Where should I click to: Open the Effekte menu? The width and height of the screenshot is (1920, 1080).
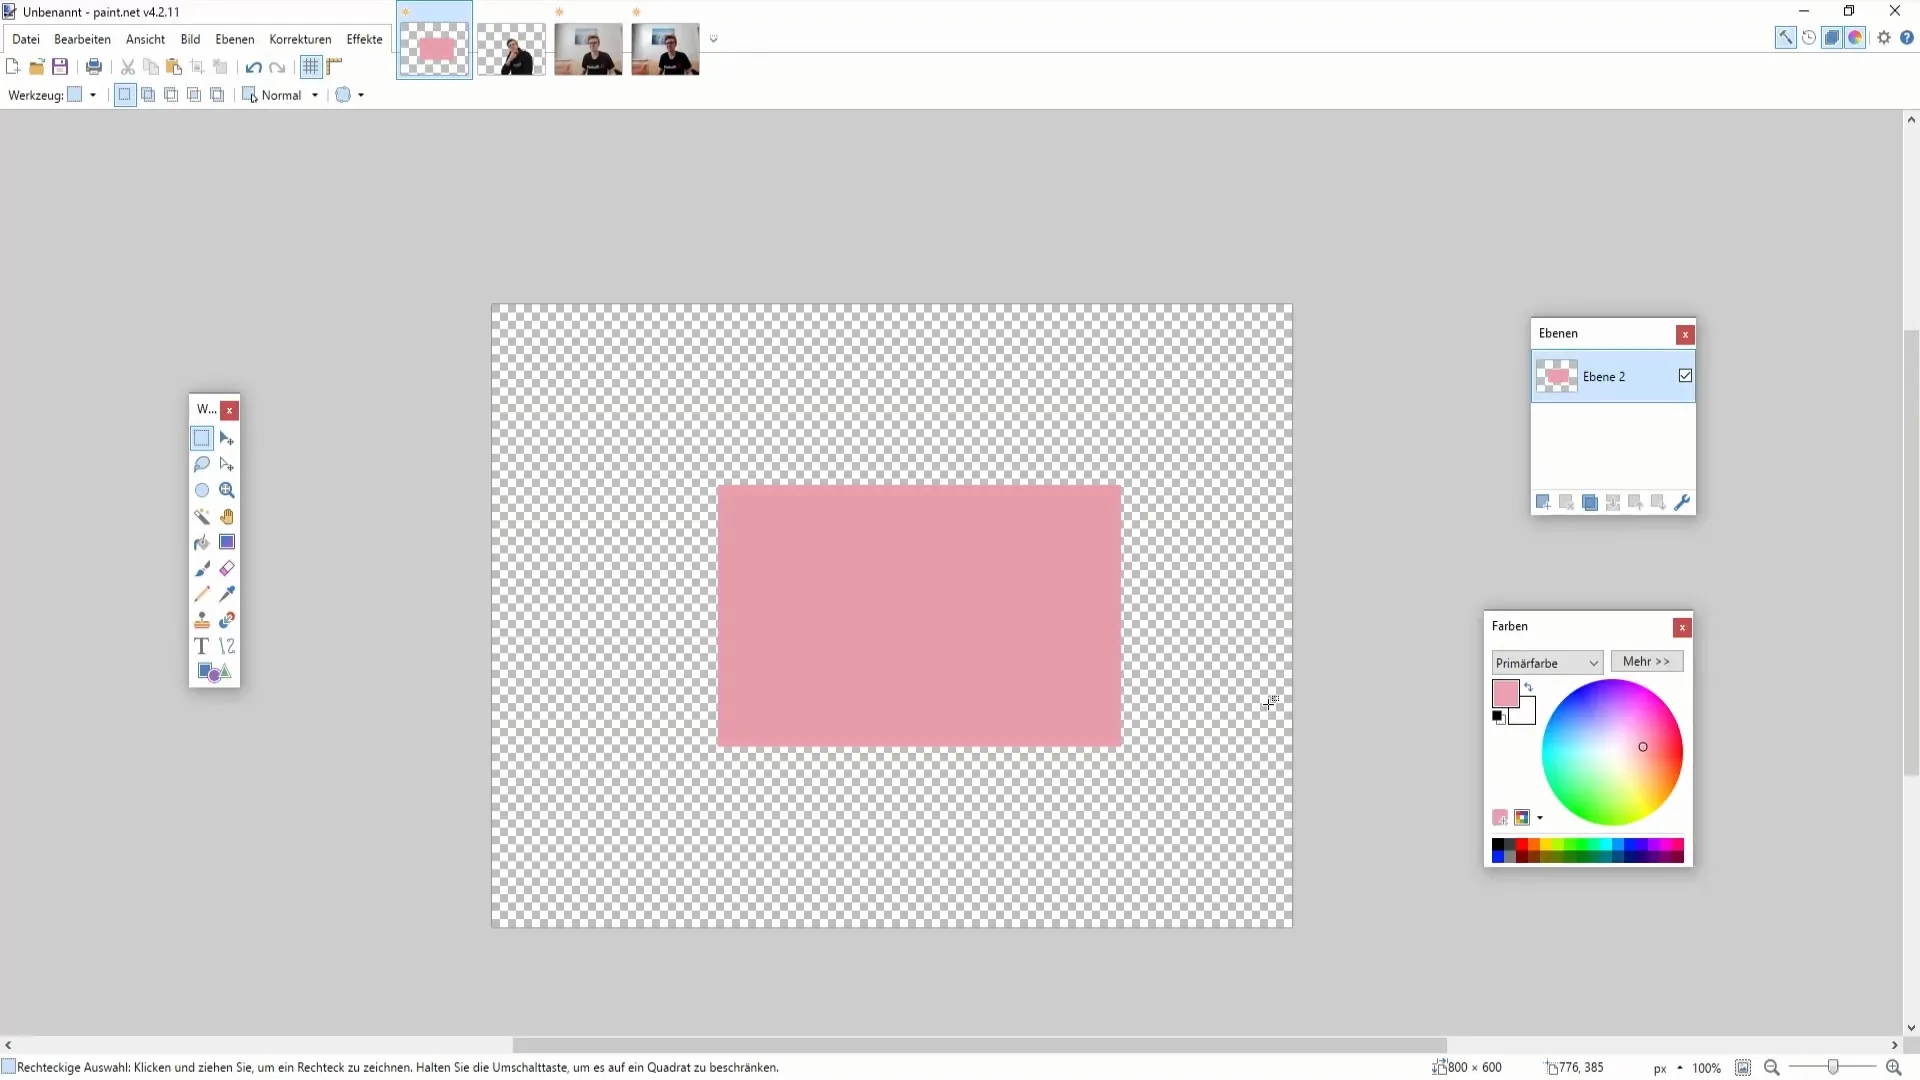click(x=363, y=38)
